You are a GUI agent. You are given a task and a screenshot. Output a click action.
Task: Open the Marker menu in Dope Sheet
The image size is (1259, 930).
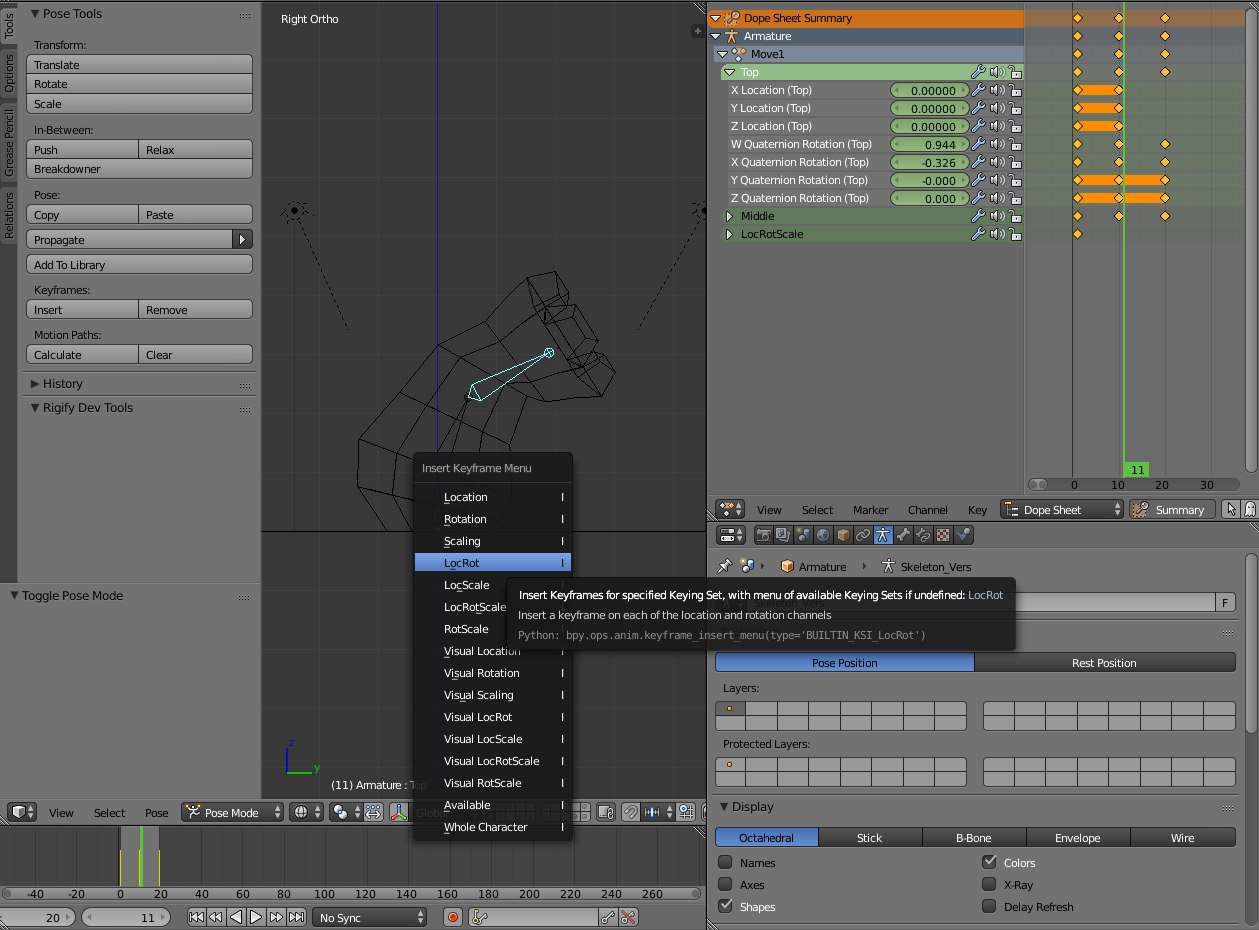tap(870, 509)
